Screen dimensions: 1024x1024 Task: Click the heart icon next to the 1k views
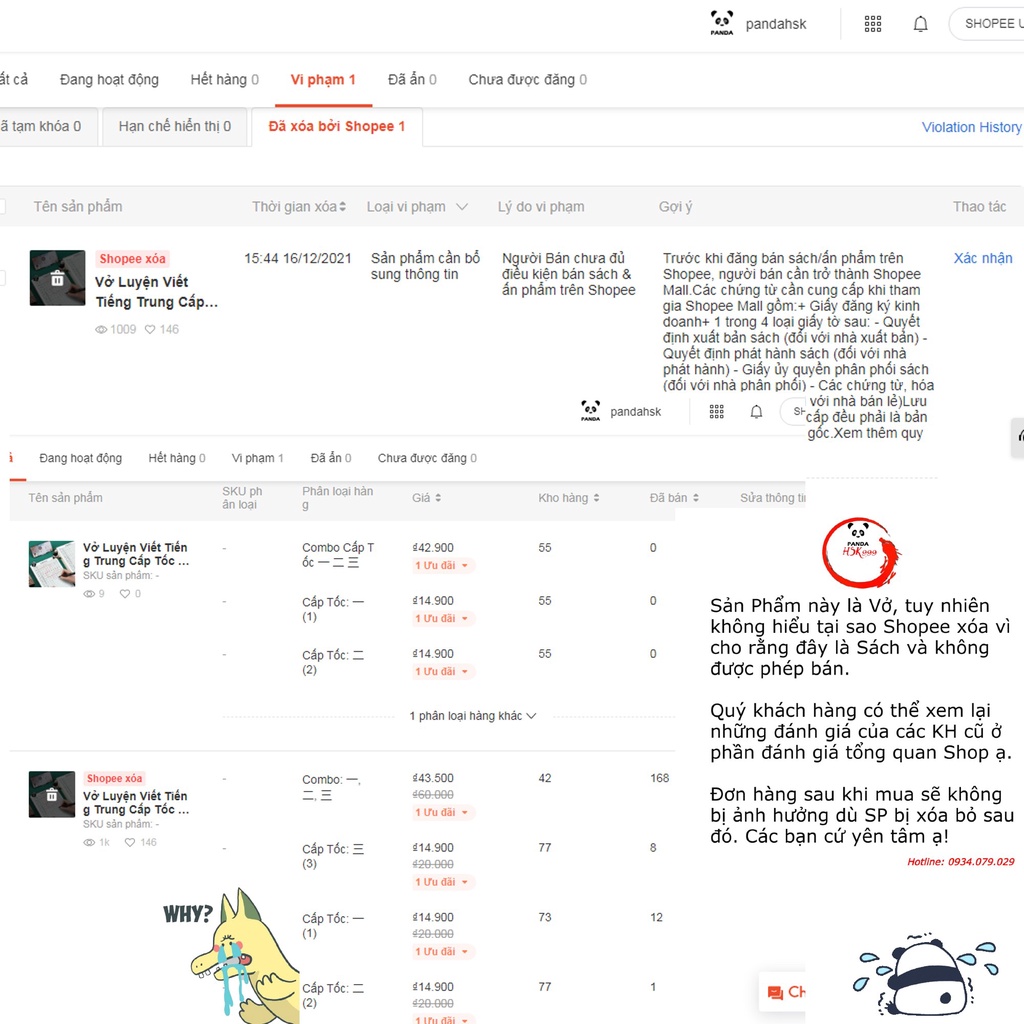130,842
